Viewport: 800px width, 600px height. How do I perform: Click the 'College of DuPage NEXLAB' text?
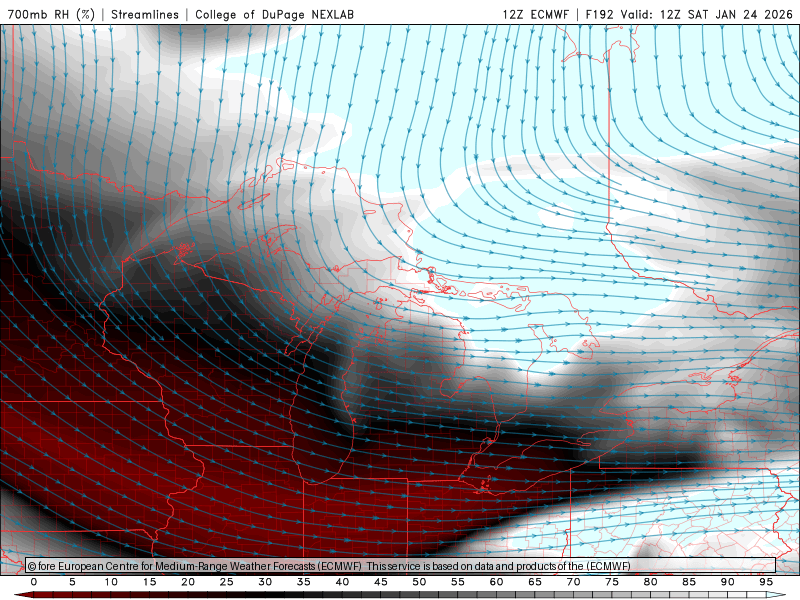[x=274, y=14]
